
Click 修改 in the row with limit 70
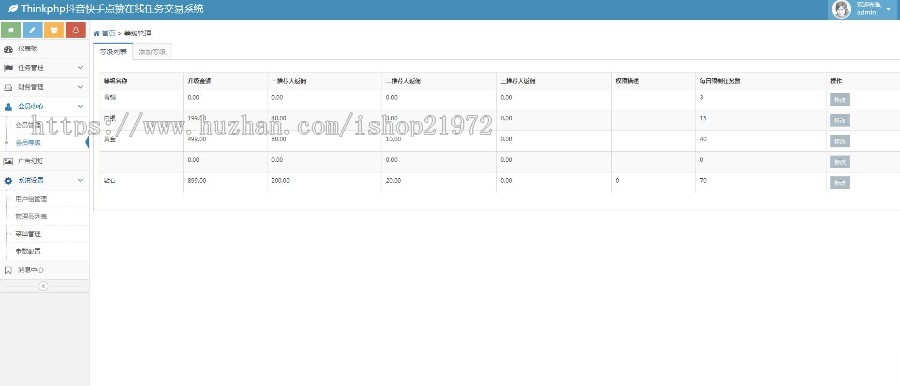coord(839,183)
